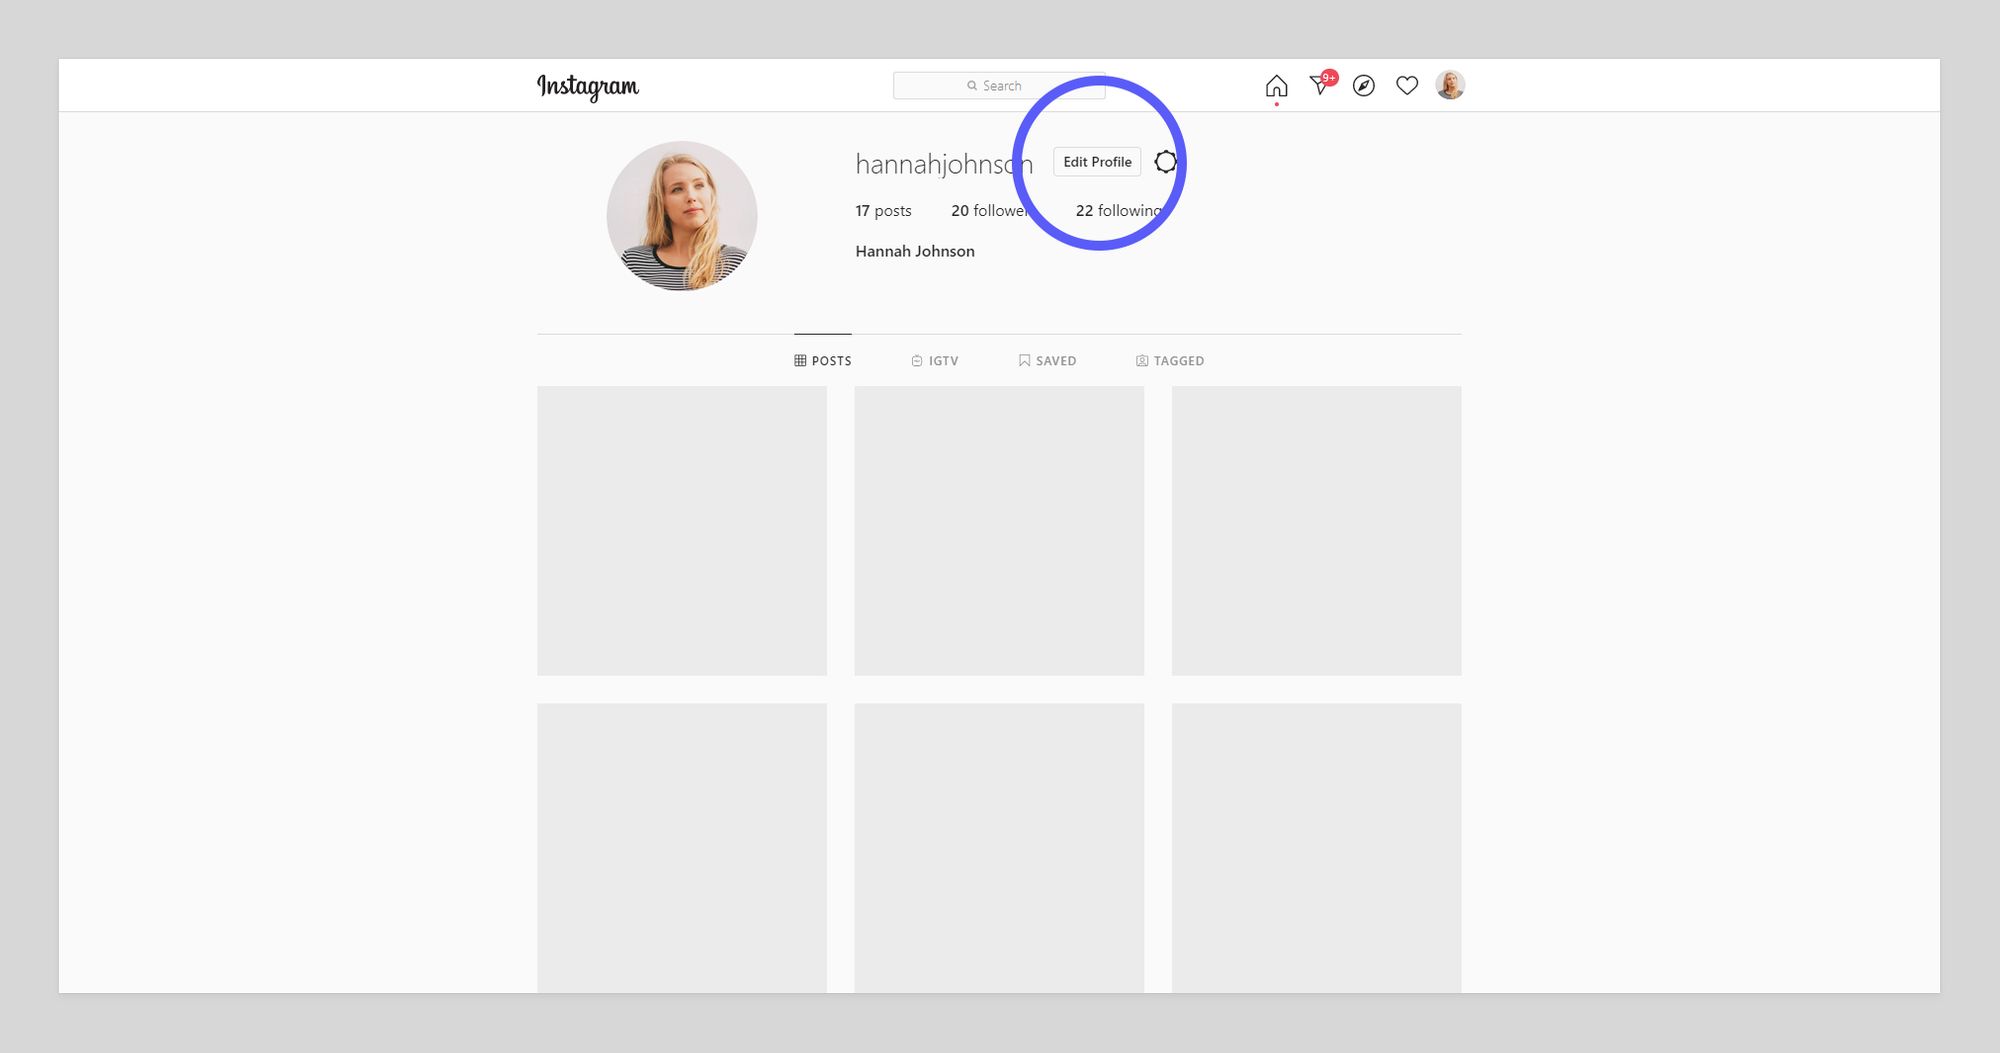Open the 22 following list

coord(1118,210)
